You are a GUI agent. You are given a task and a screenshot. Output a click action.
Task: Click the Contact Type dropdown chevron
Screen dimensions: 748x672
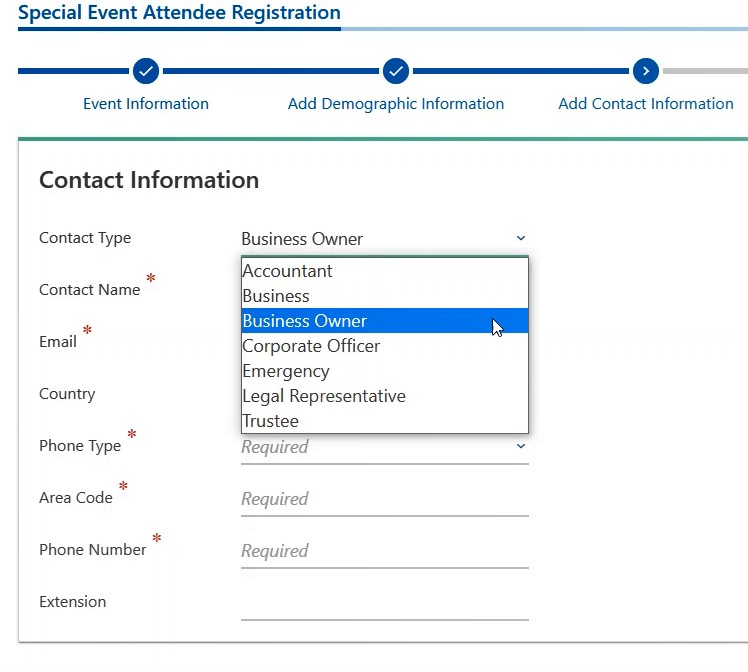[521, 238]
